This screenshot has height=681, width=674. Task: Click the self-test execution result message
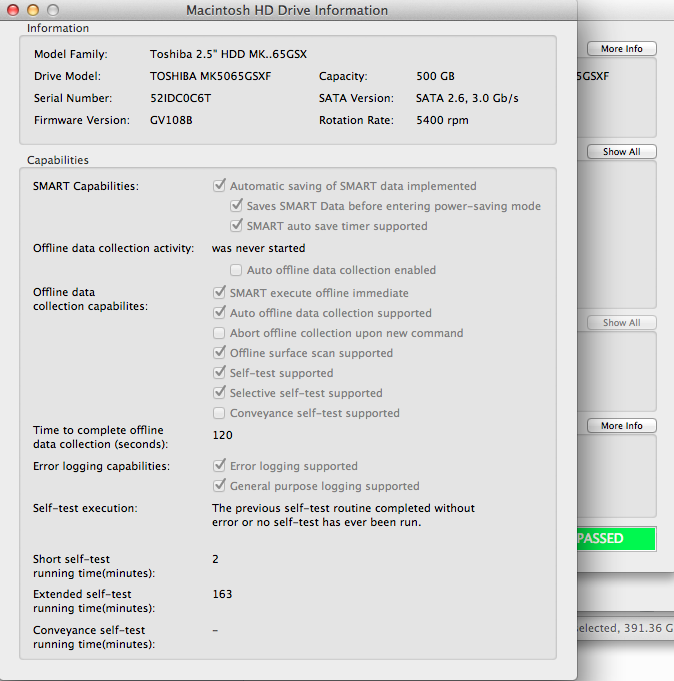coord(343,515)
